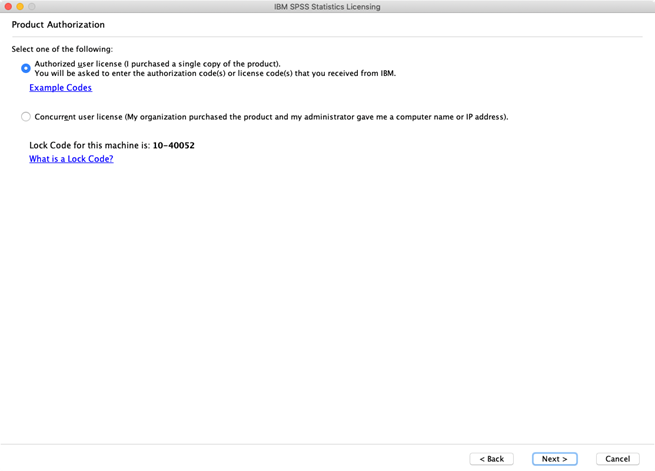Click the separator line under Product Authorization
Viewport: 655px width, 471px height.
click(327, 37)
